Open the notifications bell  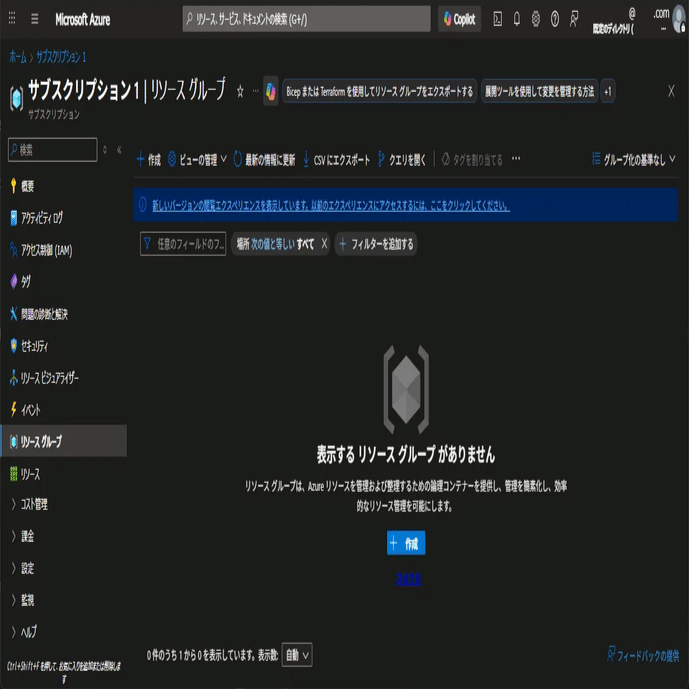(x=517, y=19)
